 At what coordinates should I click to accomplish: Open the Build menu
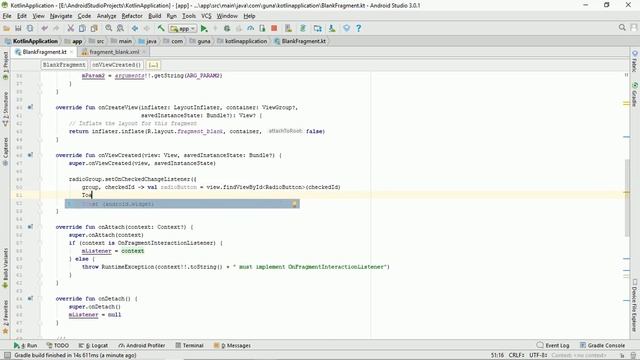(154, 16)
